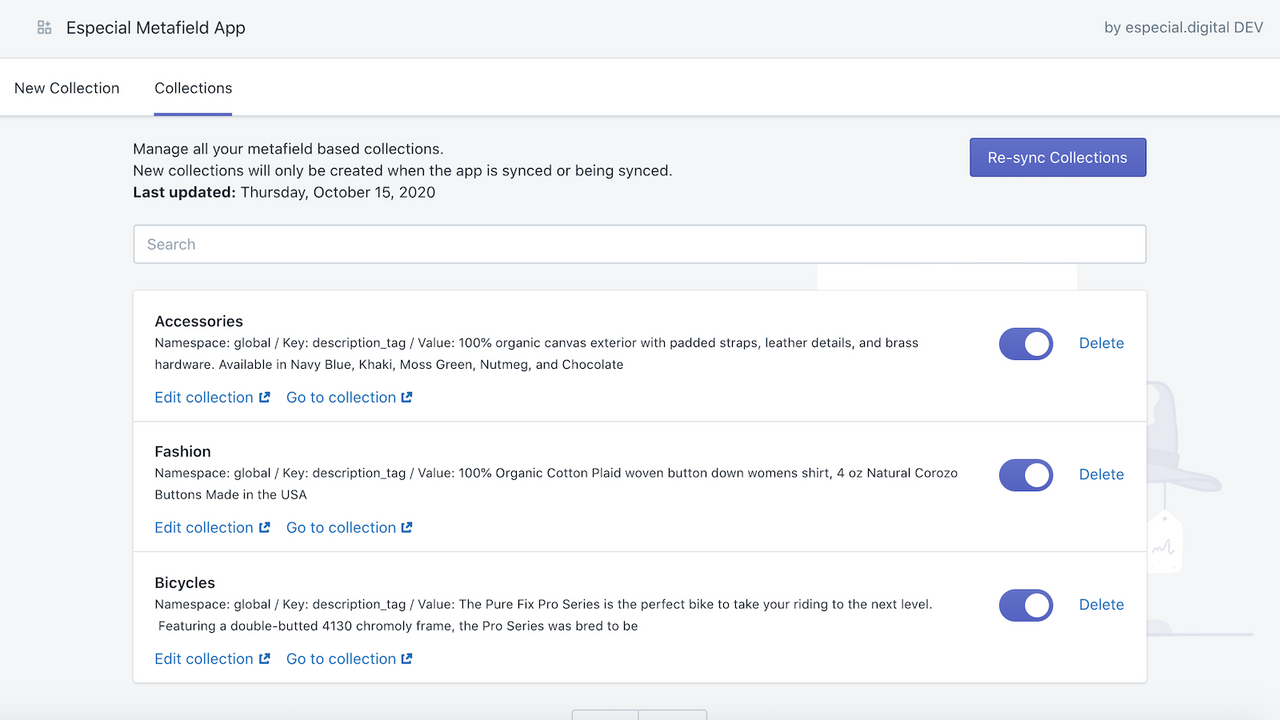Disable the Accessories collection toggle
This screenshot has height=720, width=1280.
tap(1025, 343)
